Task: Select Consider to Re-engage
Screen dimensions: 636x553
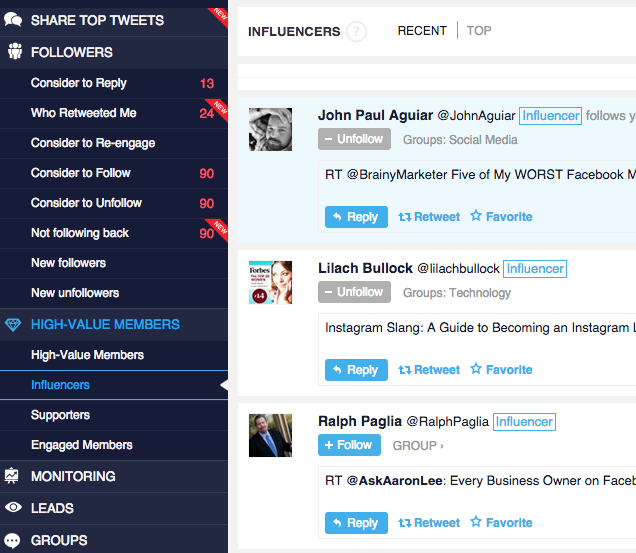Action: [114, 143]
